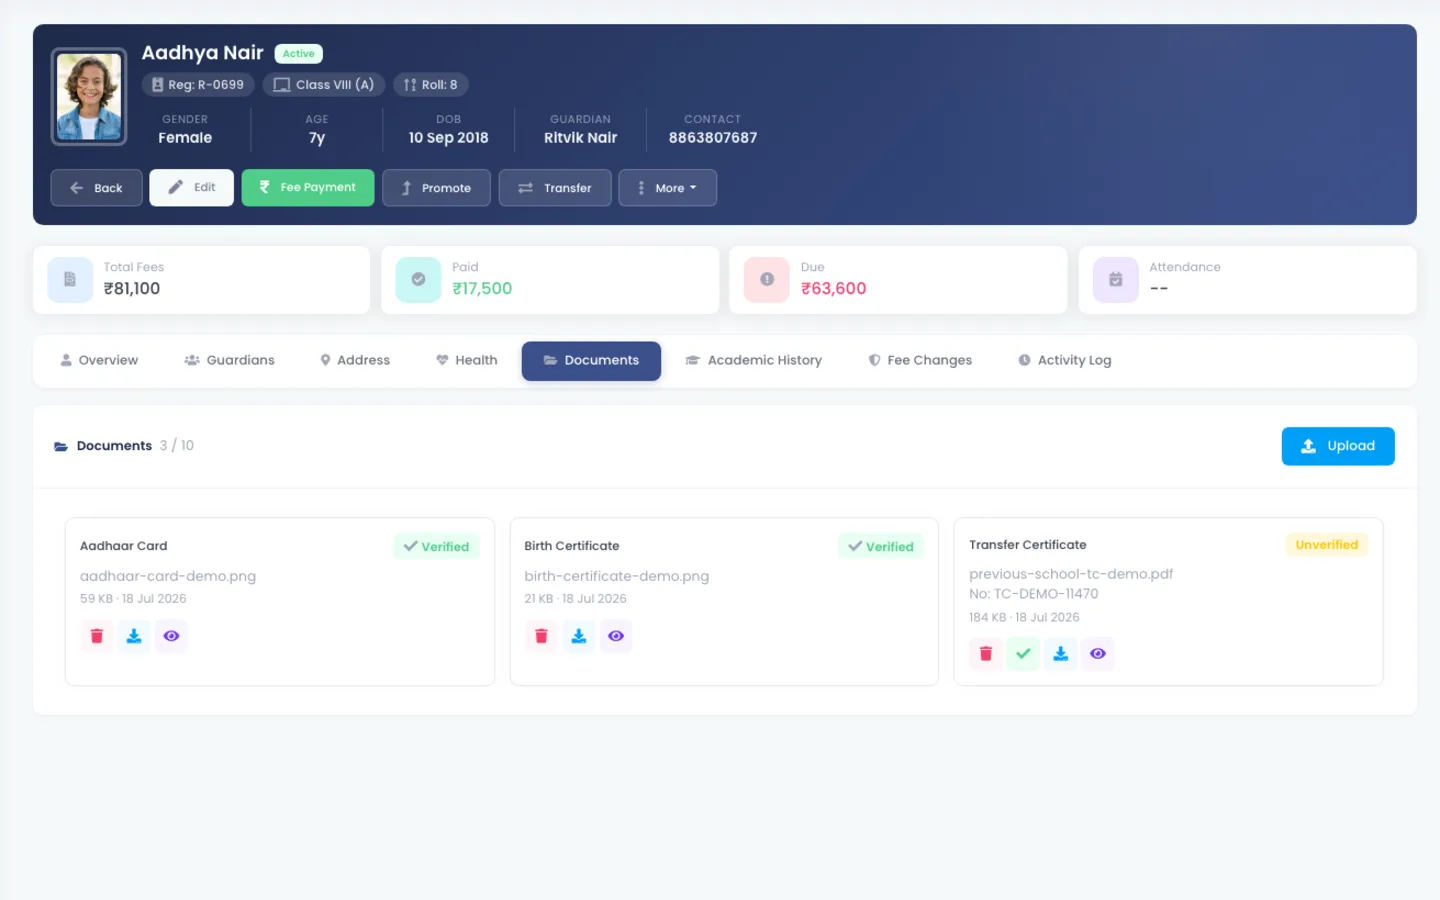
Task: Click the student profile photo
Action: 89,97
